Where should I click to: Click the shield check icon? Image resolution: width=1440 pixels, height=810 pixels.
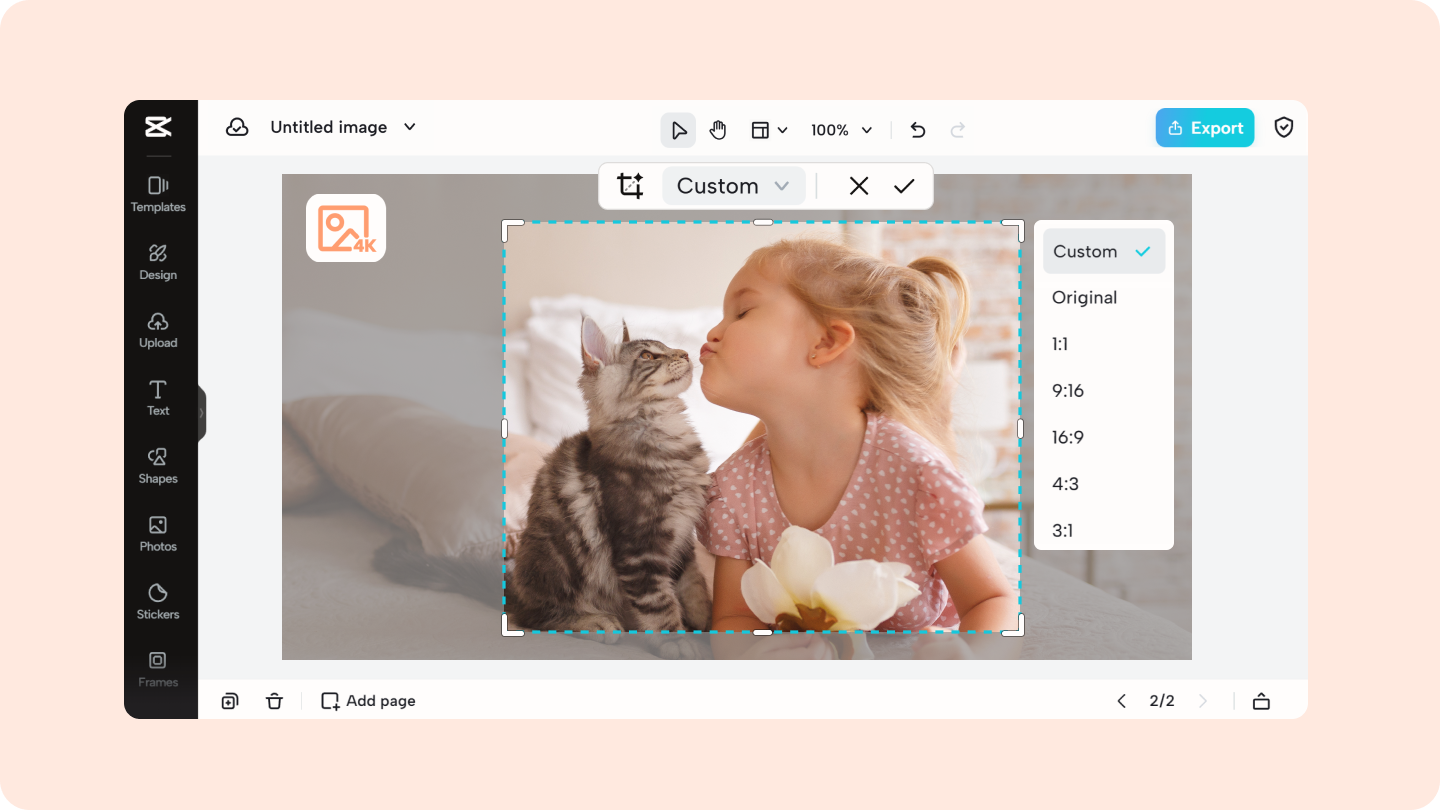(x=1284, y=127)
